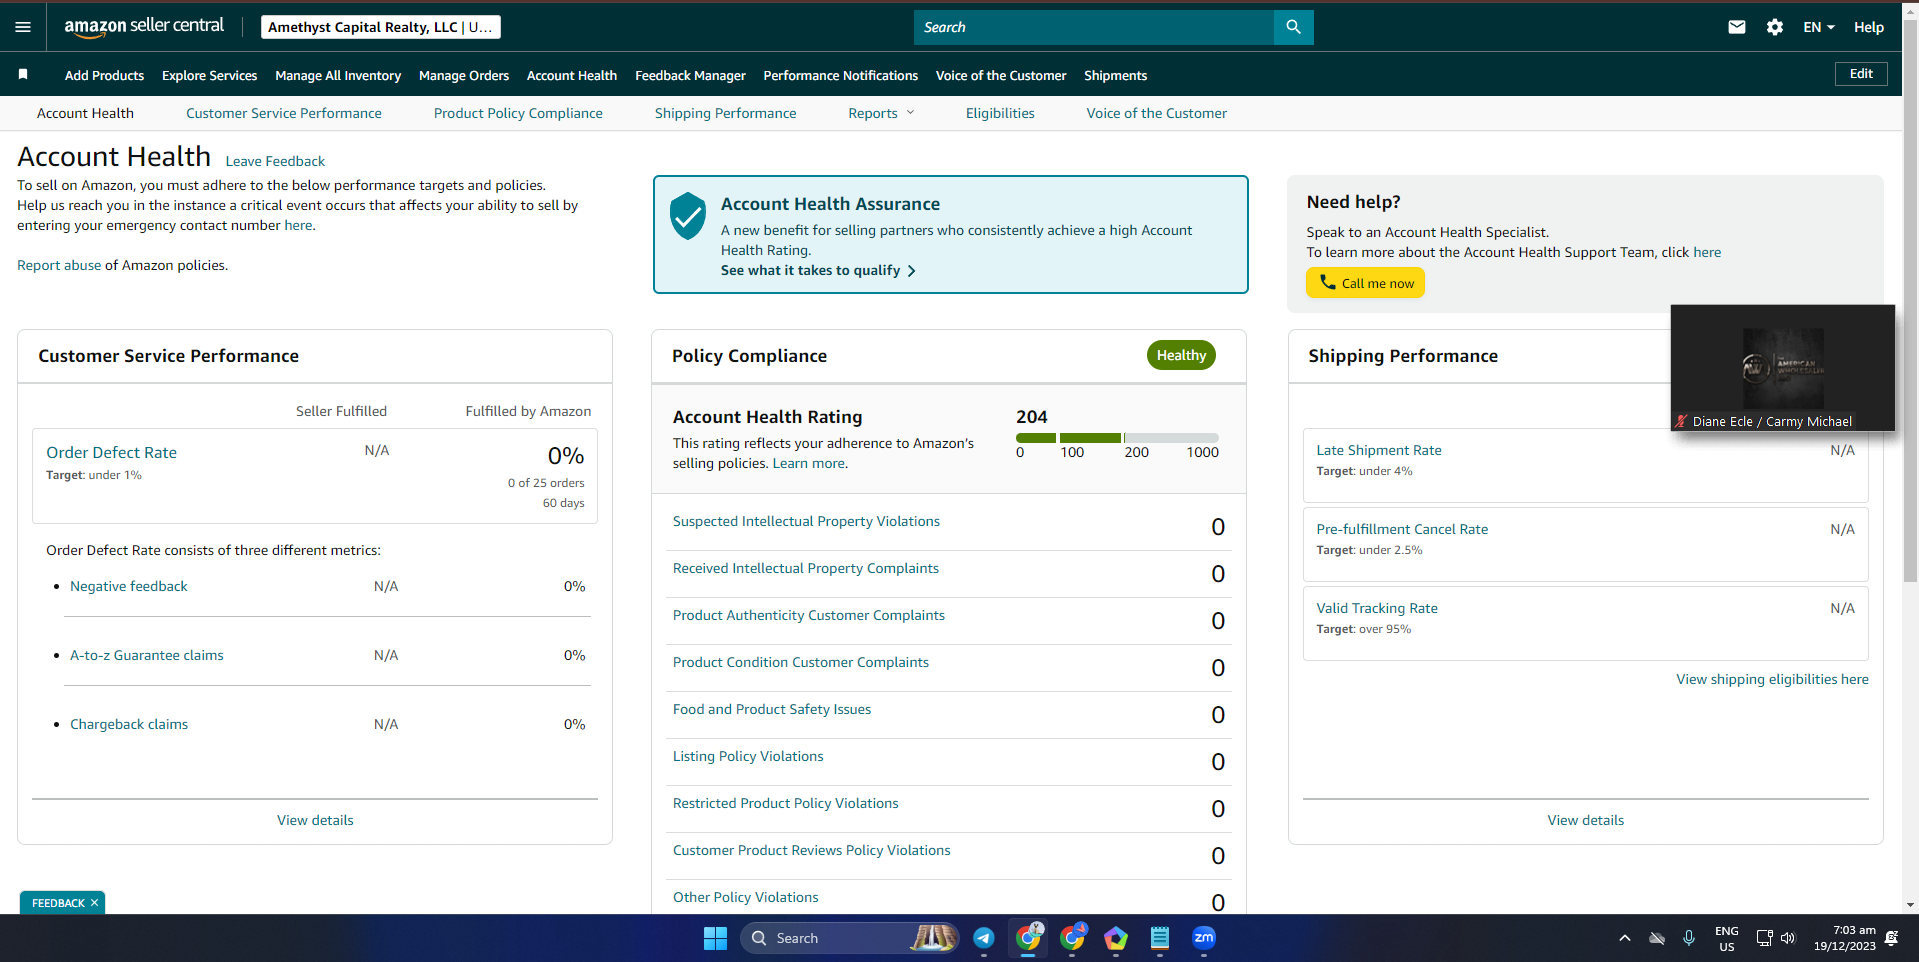Open the Eligibilities tab
Screen dimensions: 1919x962
tap(1000, 113)
